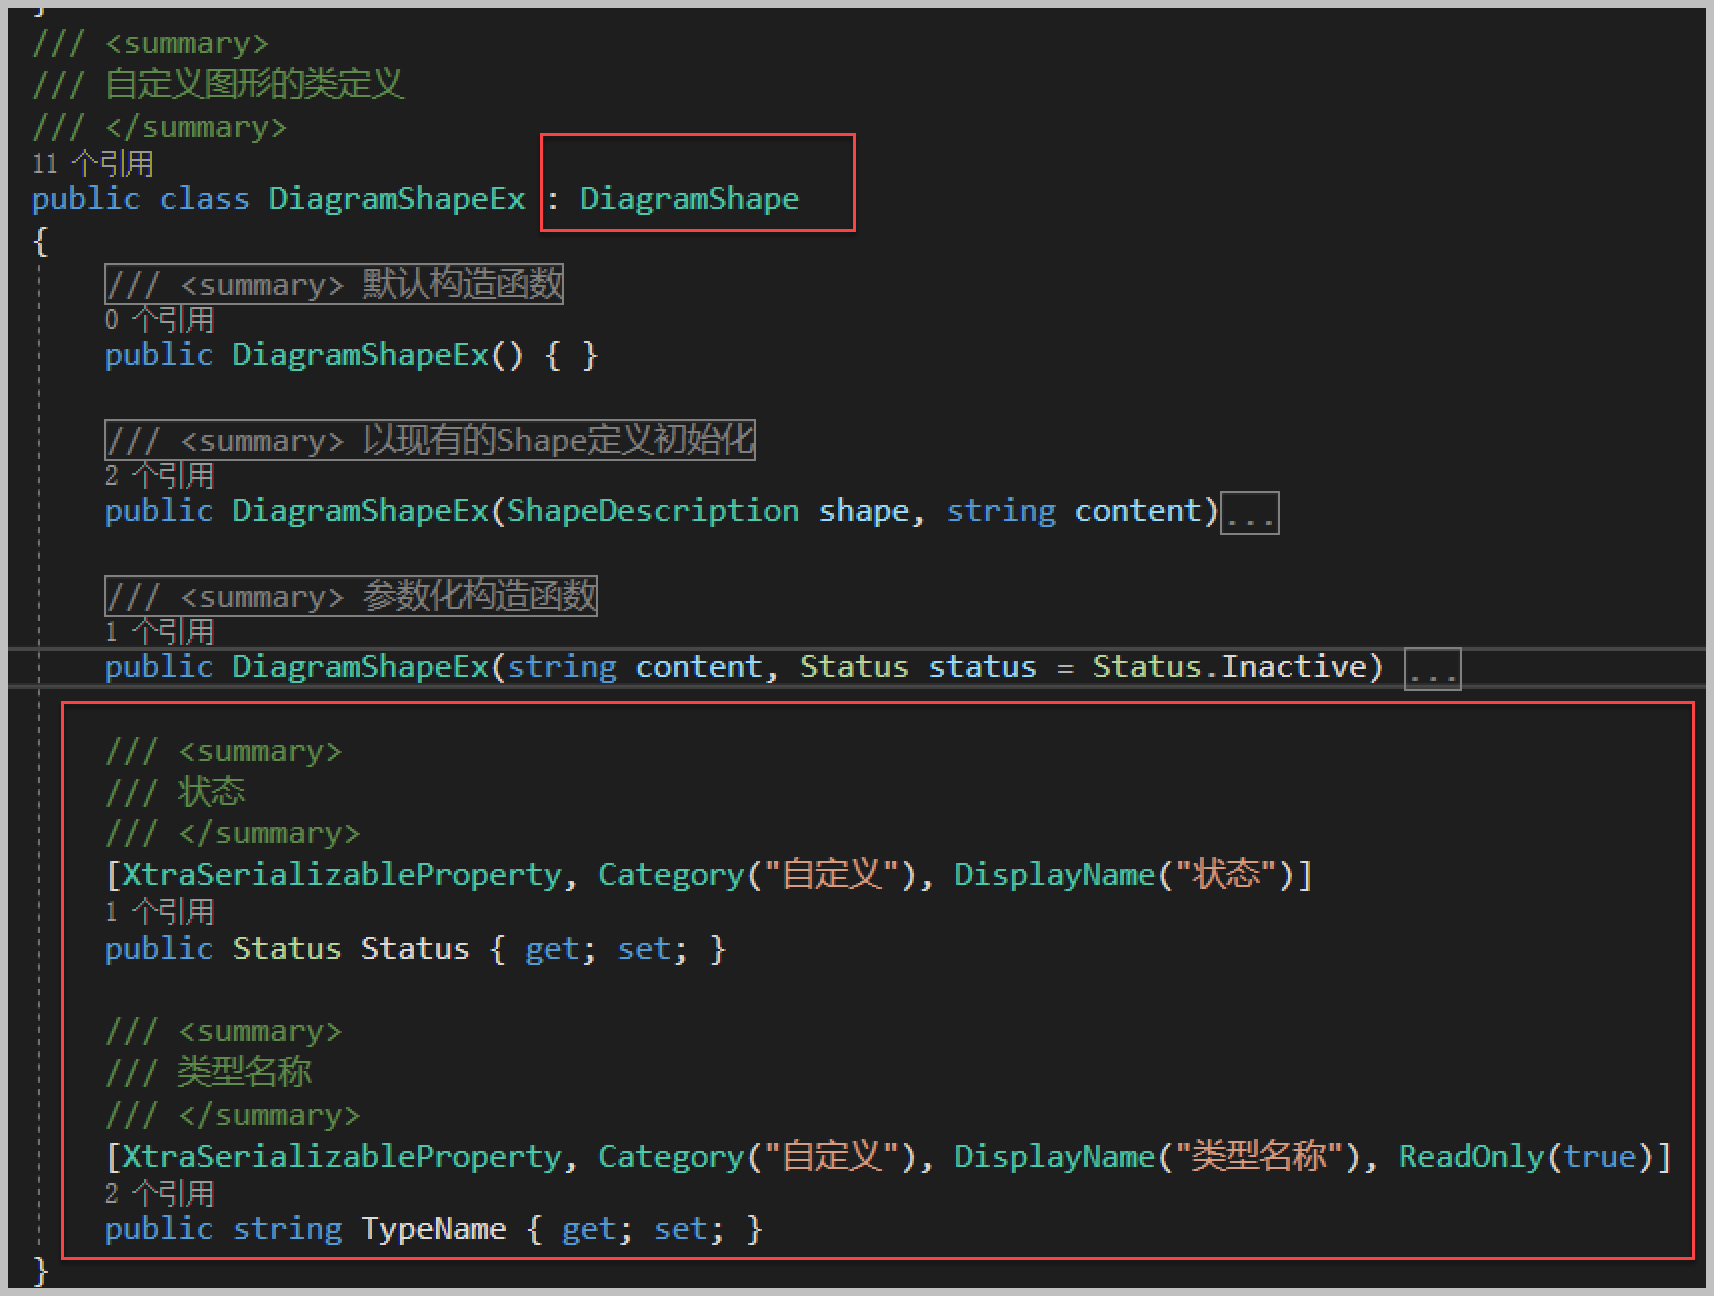Expand collapsed summary "以现有的Shape定义初始化"
This screenshot has width=1714, height=1296.
pyautogui.click(x=430, y=440)
